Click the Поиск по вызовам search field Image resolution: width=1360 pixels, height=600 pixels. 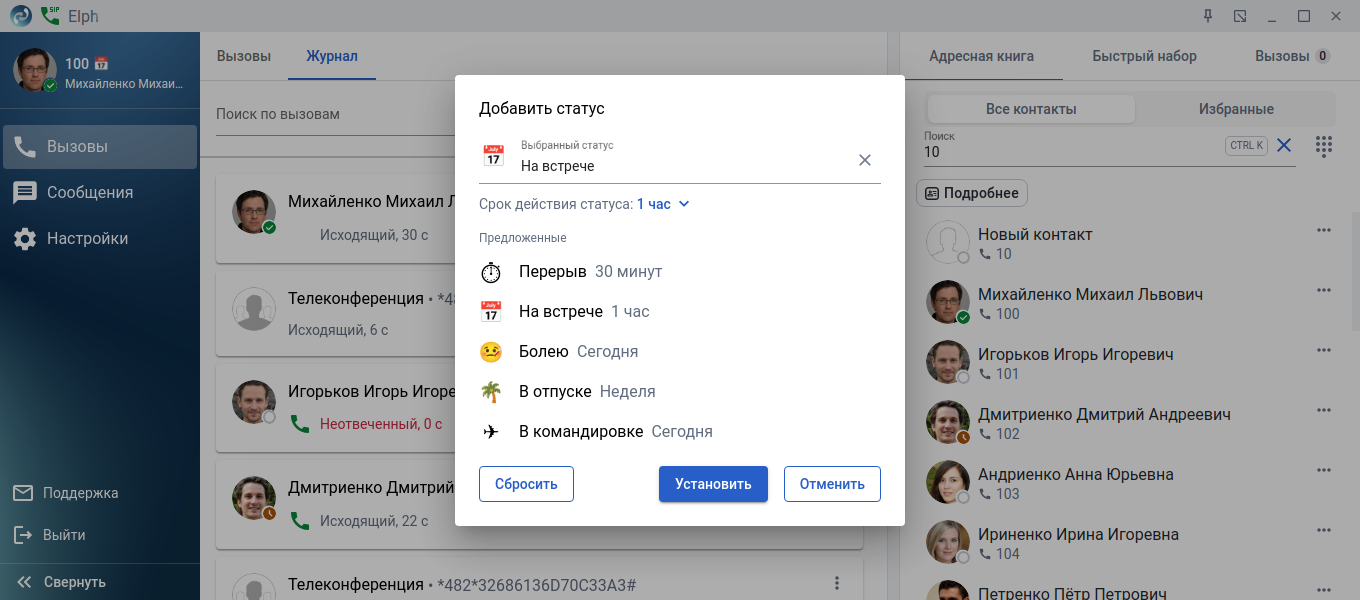point(335,114)
